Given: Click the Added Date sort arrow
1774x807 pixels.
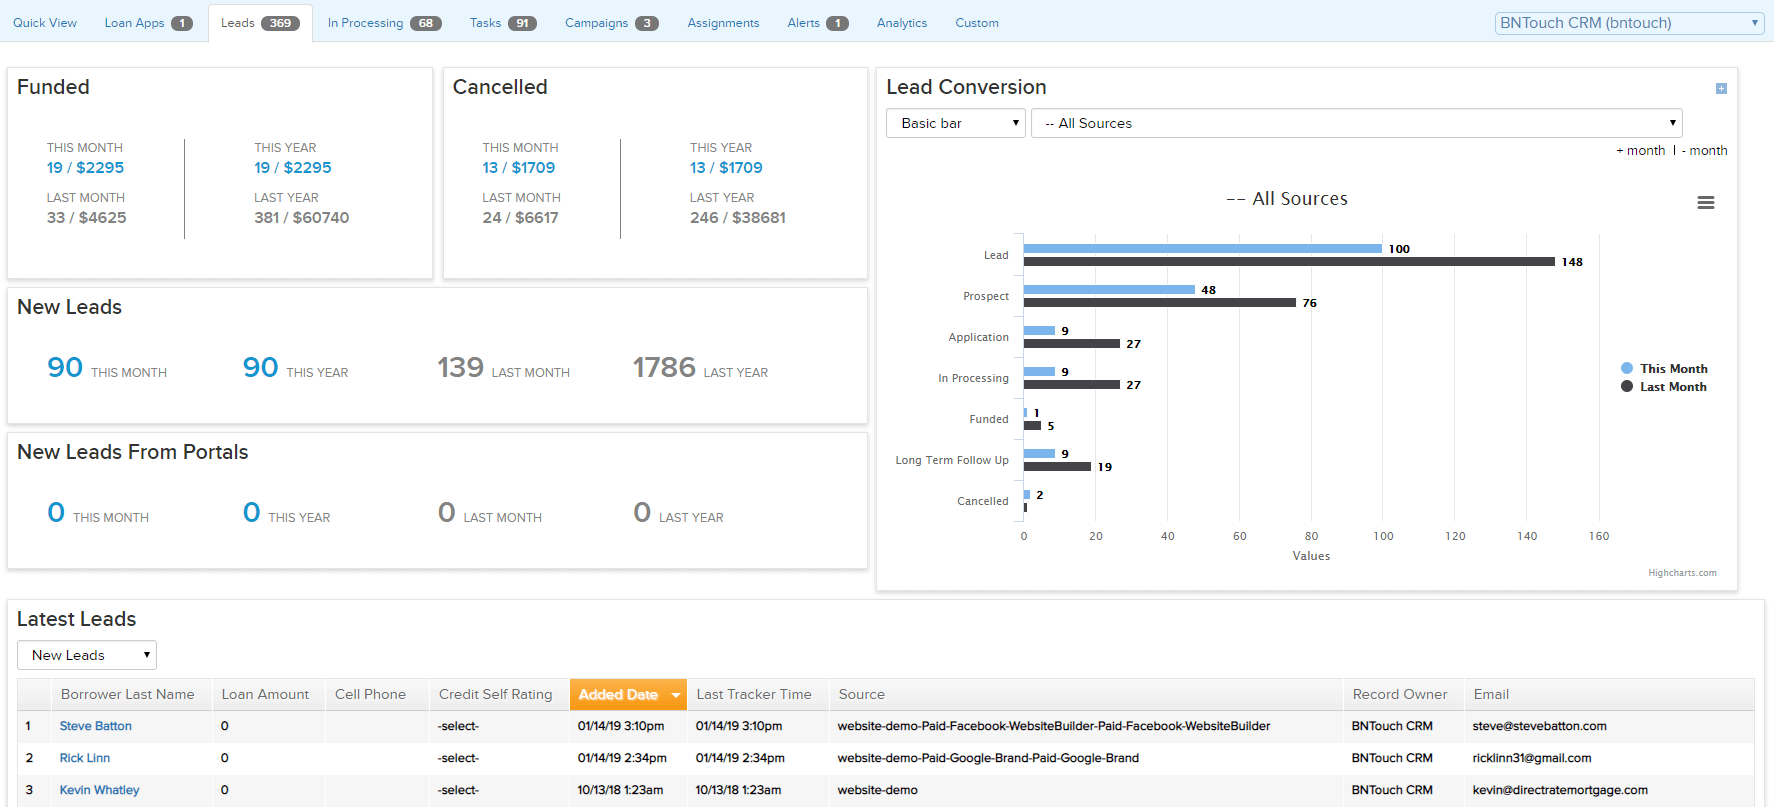Looking at the screenshot, I should point(676,695).
